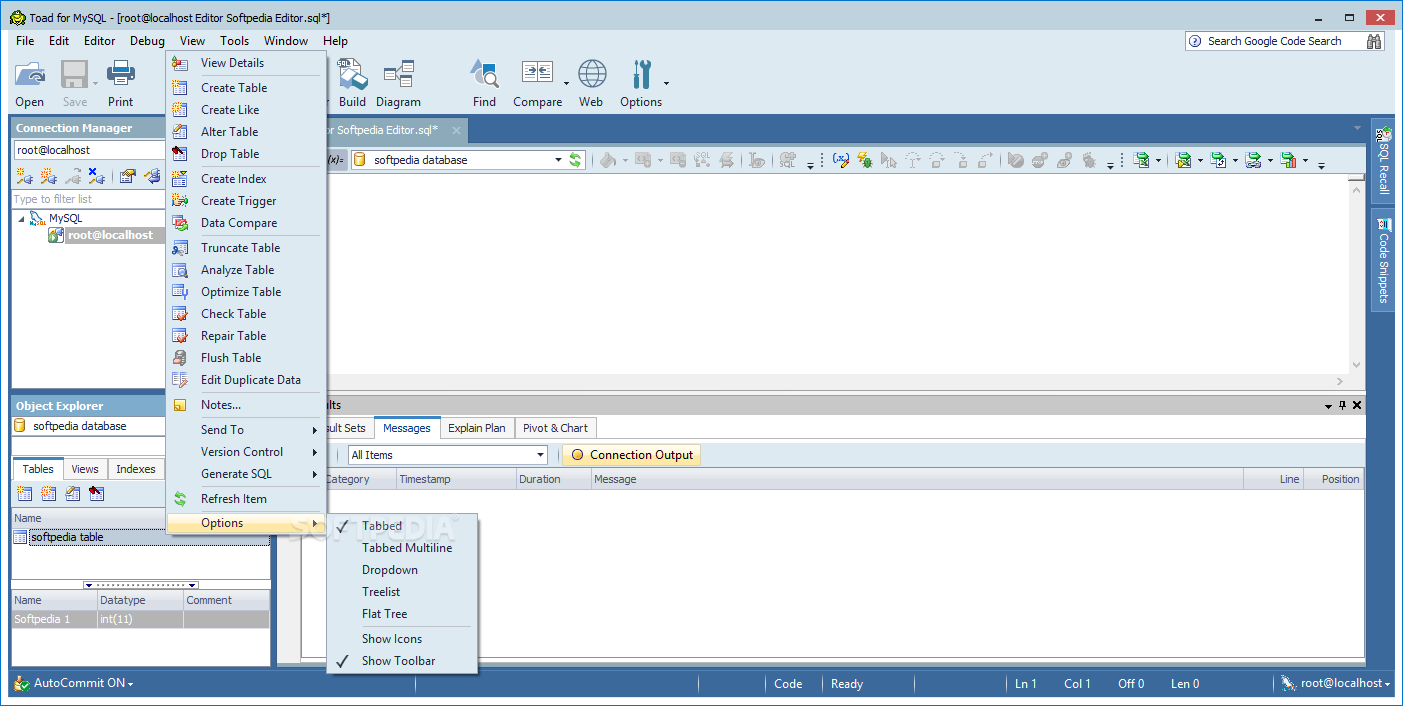Click the Options tools icon
Screen dimensions: 1403x706
(641, 75)
